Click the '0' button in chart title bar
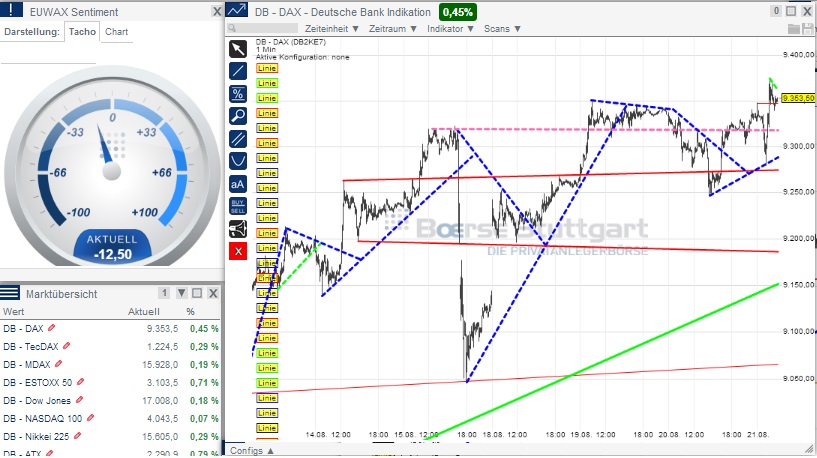 tap(776, 11)
